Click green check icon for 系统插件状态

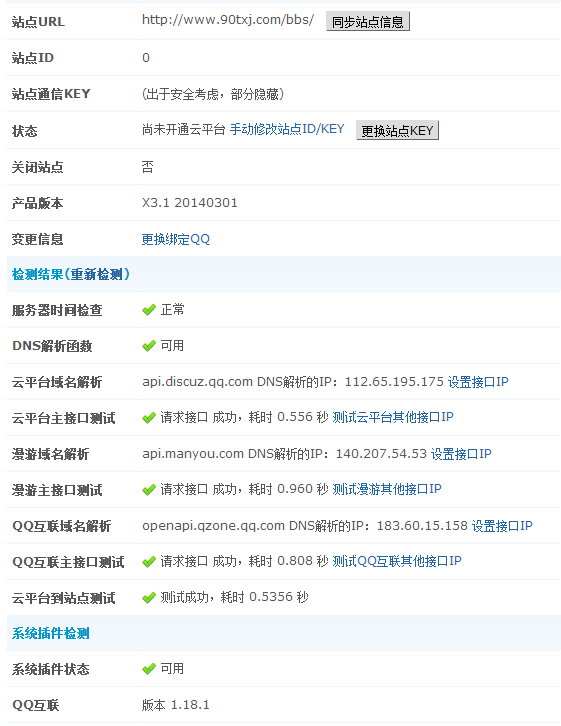[x=149, y=669]
